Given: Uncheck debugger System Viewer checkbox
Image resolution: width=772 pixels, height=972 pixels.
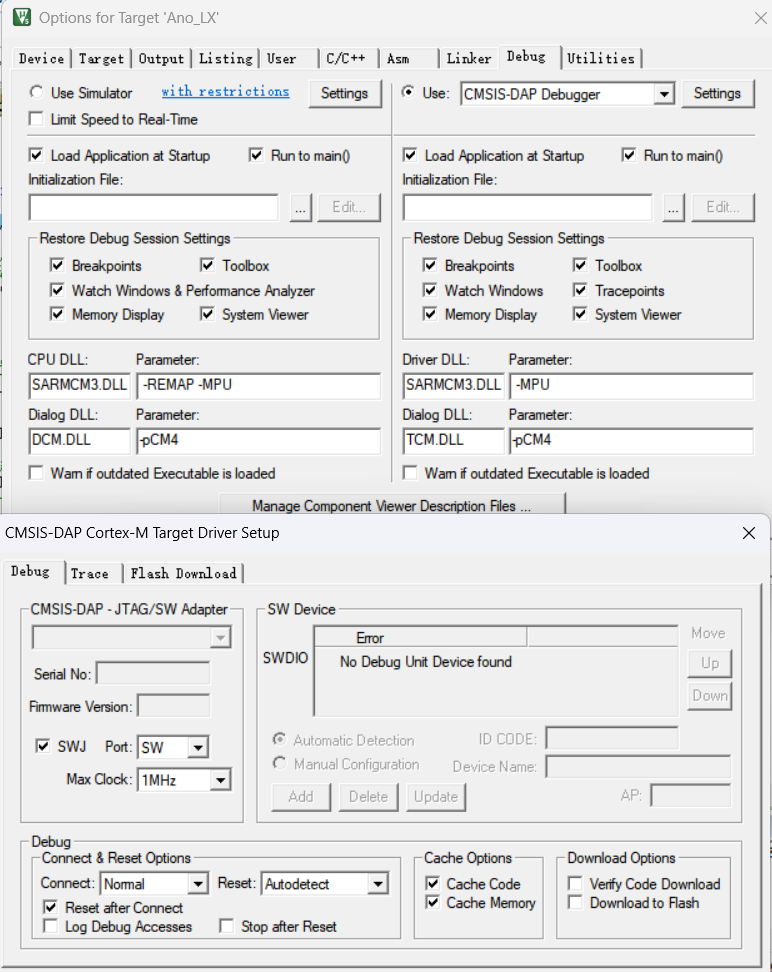Looking at the screenshot, I should click(x=580, y=314).
